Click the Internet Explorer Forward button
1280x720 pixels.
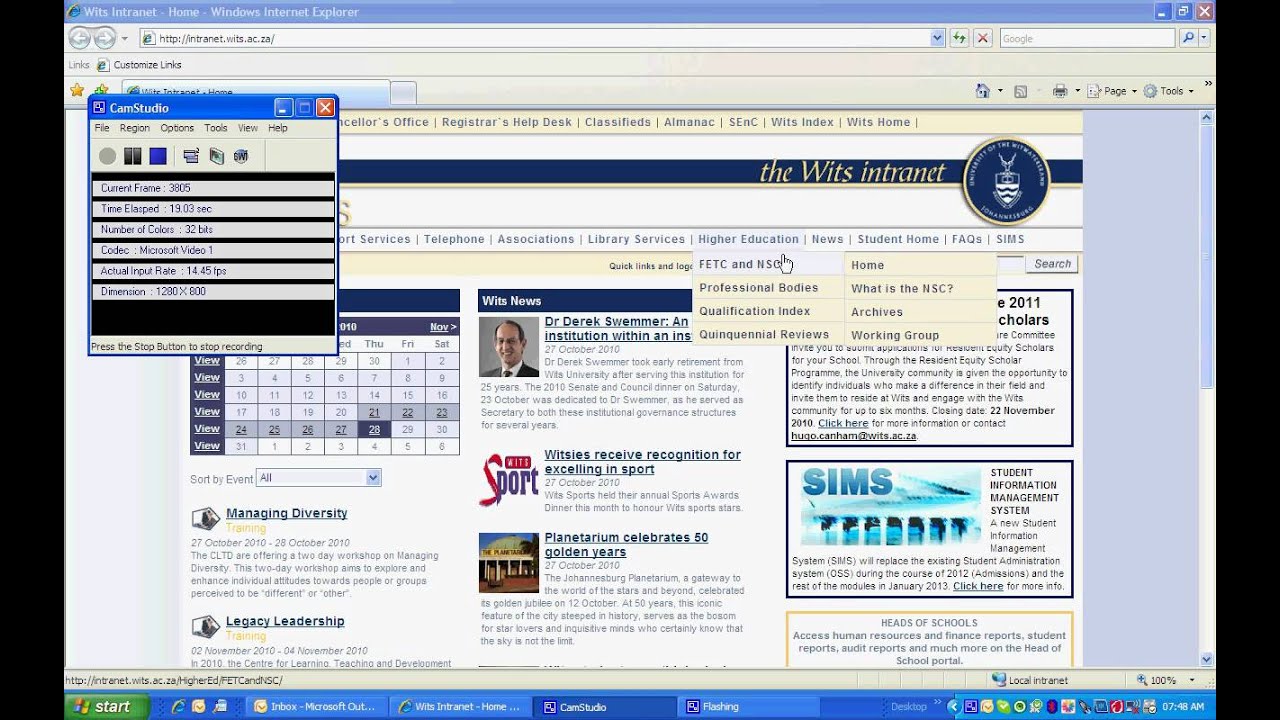click(x=104, y=39)
